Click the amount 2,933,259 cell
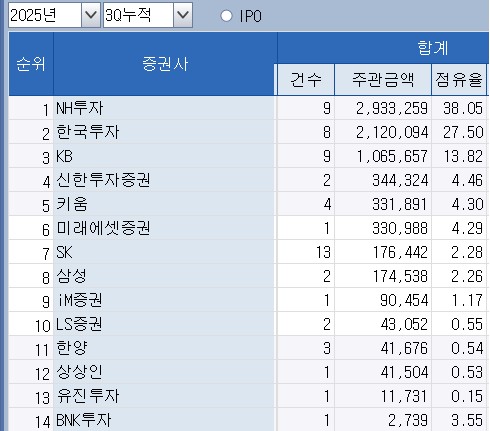This screenshot has width=490, height=431. click(x=383, y=108)
